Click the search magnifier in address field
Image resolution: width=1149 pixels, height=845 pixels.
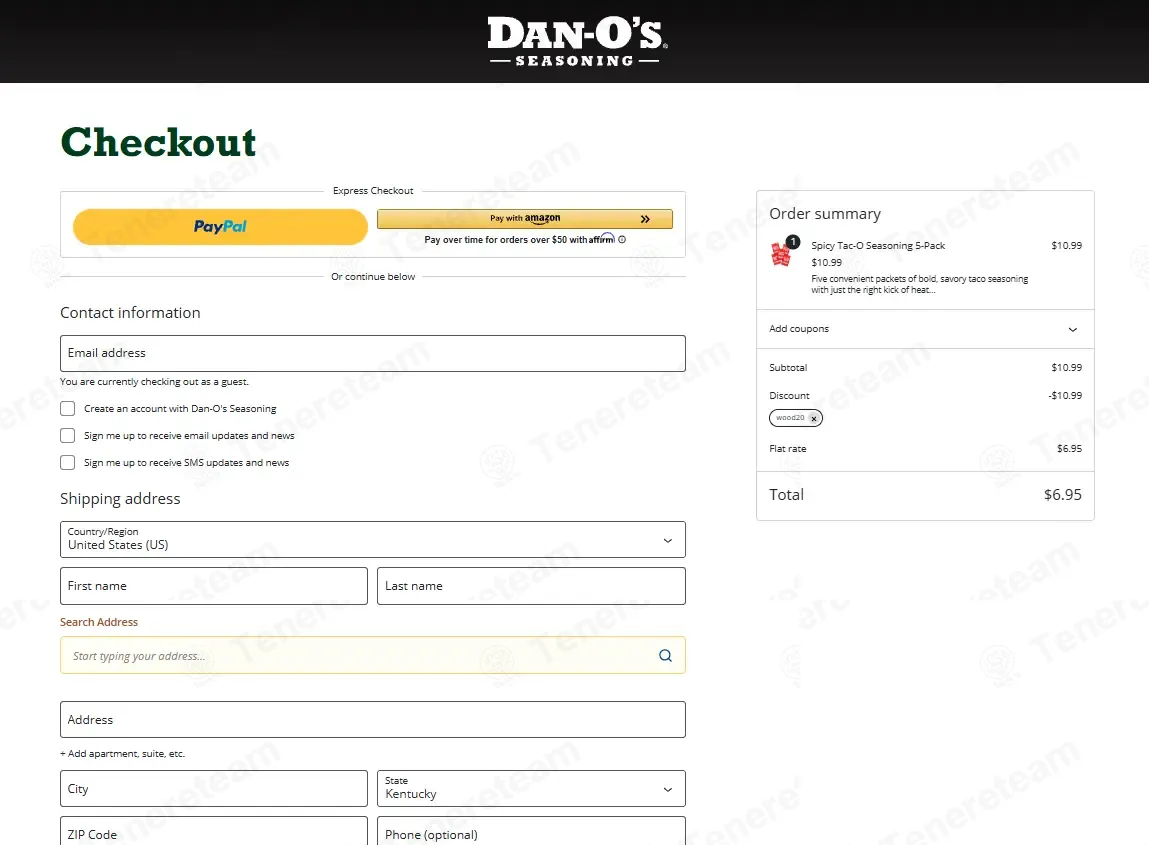coord(665,655)
